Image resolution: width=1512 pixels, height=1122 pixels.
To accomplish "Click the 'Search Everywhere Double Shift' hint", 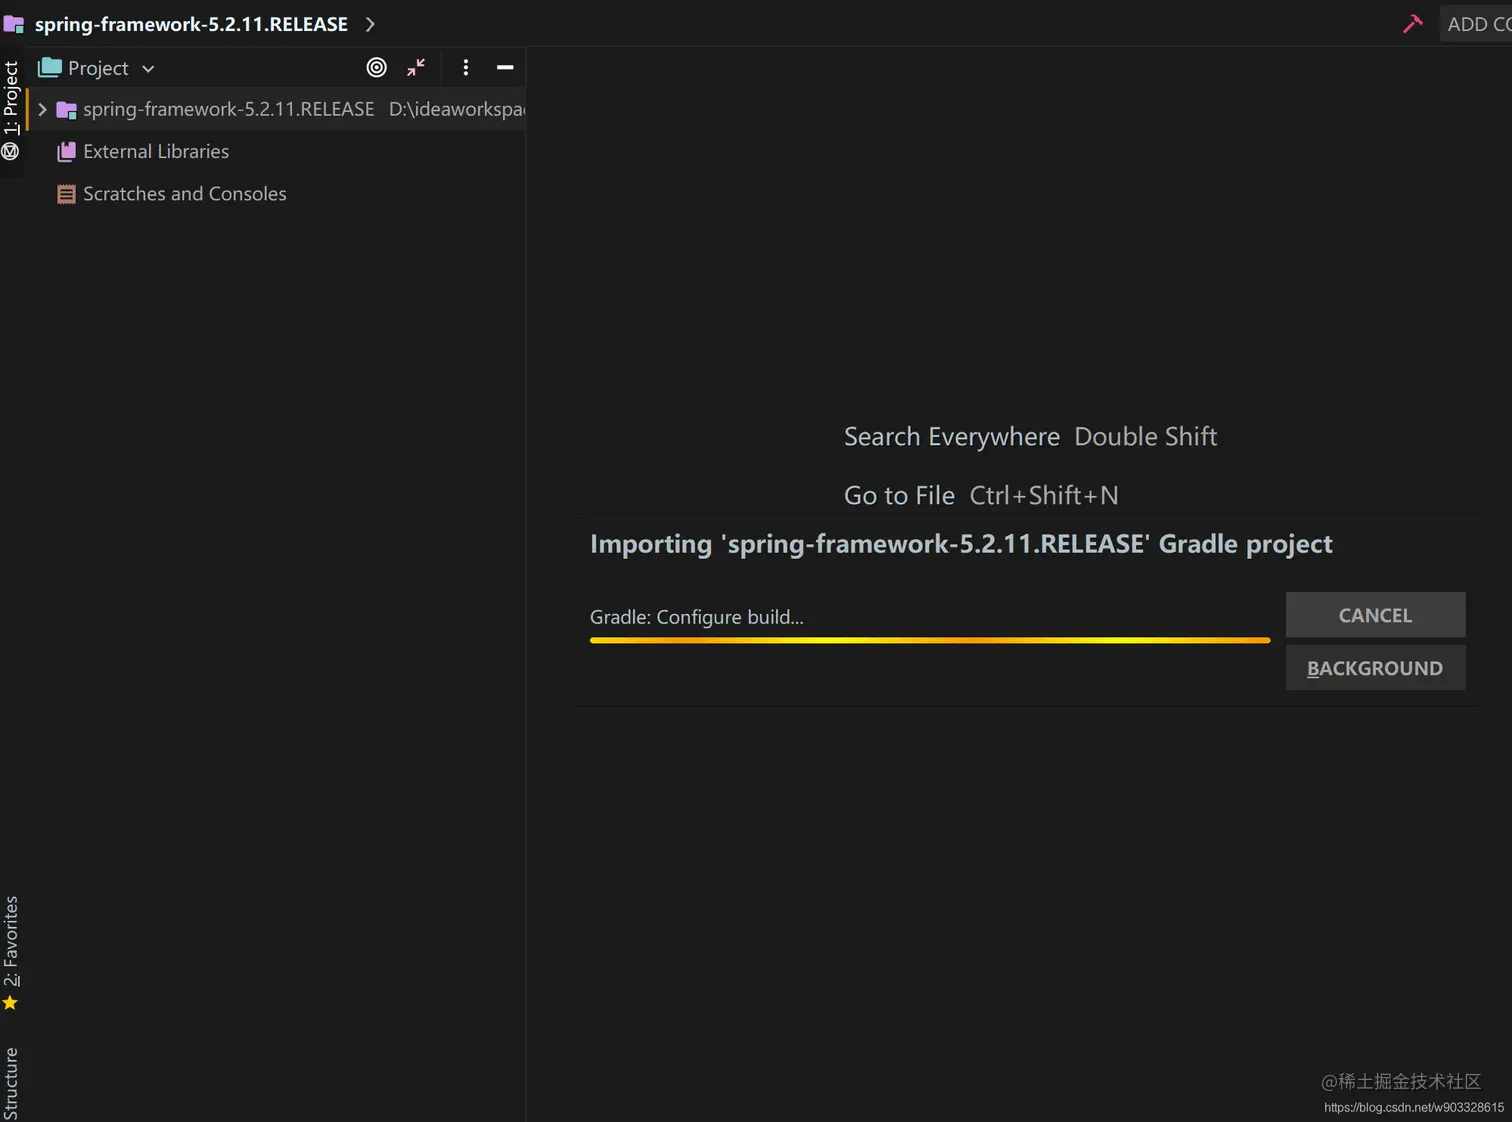I will pyautogui.click(x=1031, y=437).
